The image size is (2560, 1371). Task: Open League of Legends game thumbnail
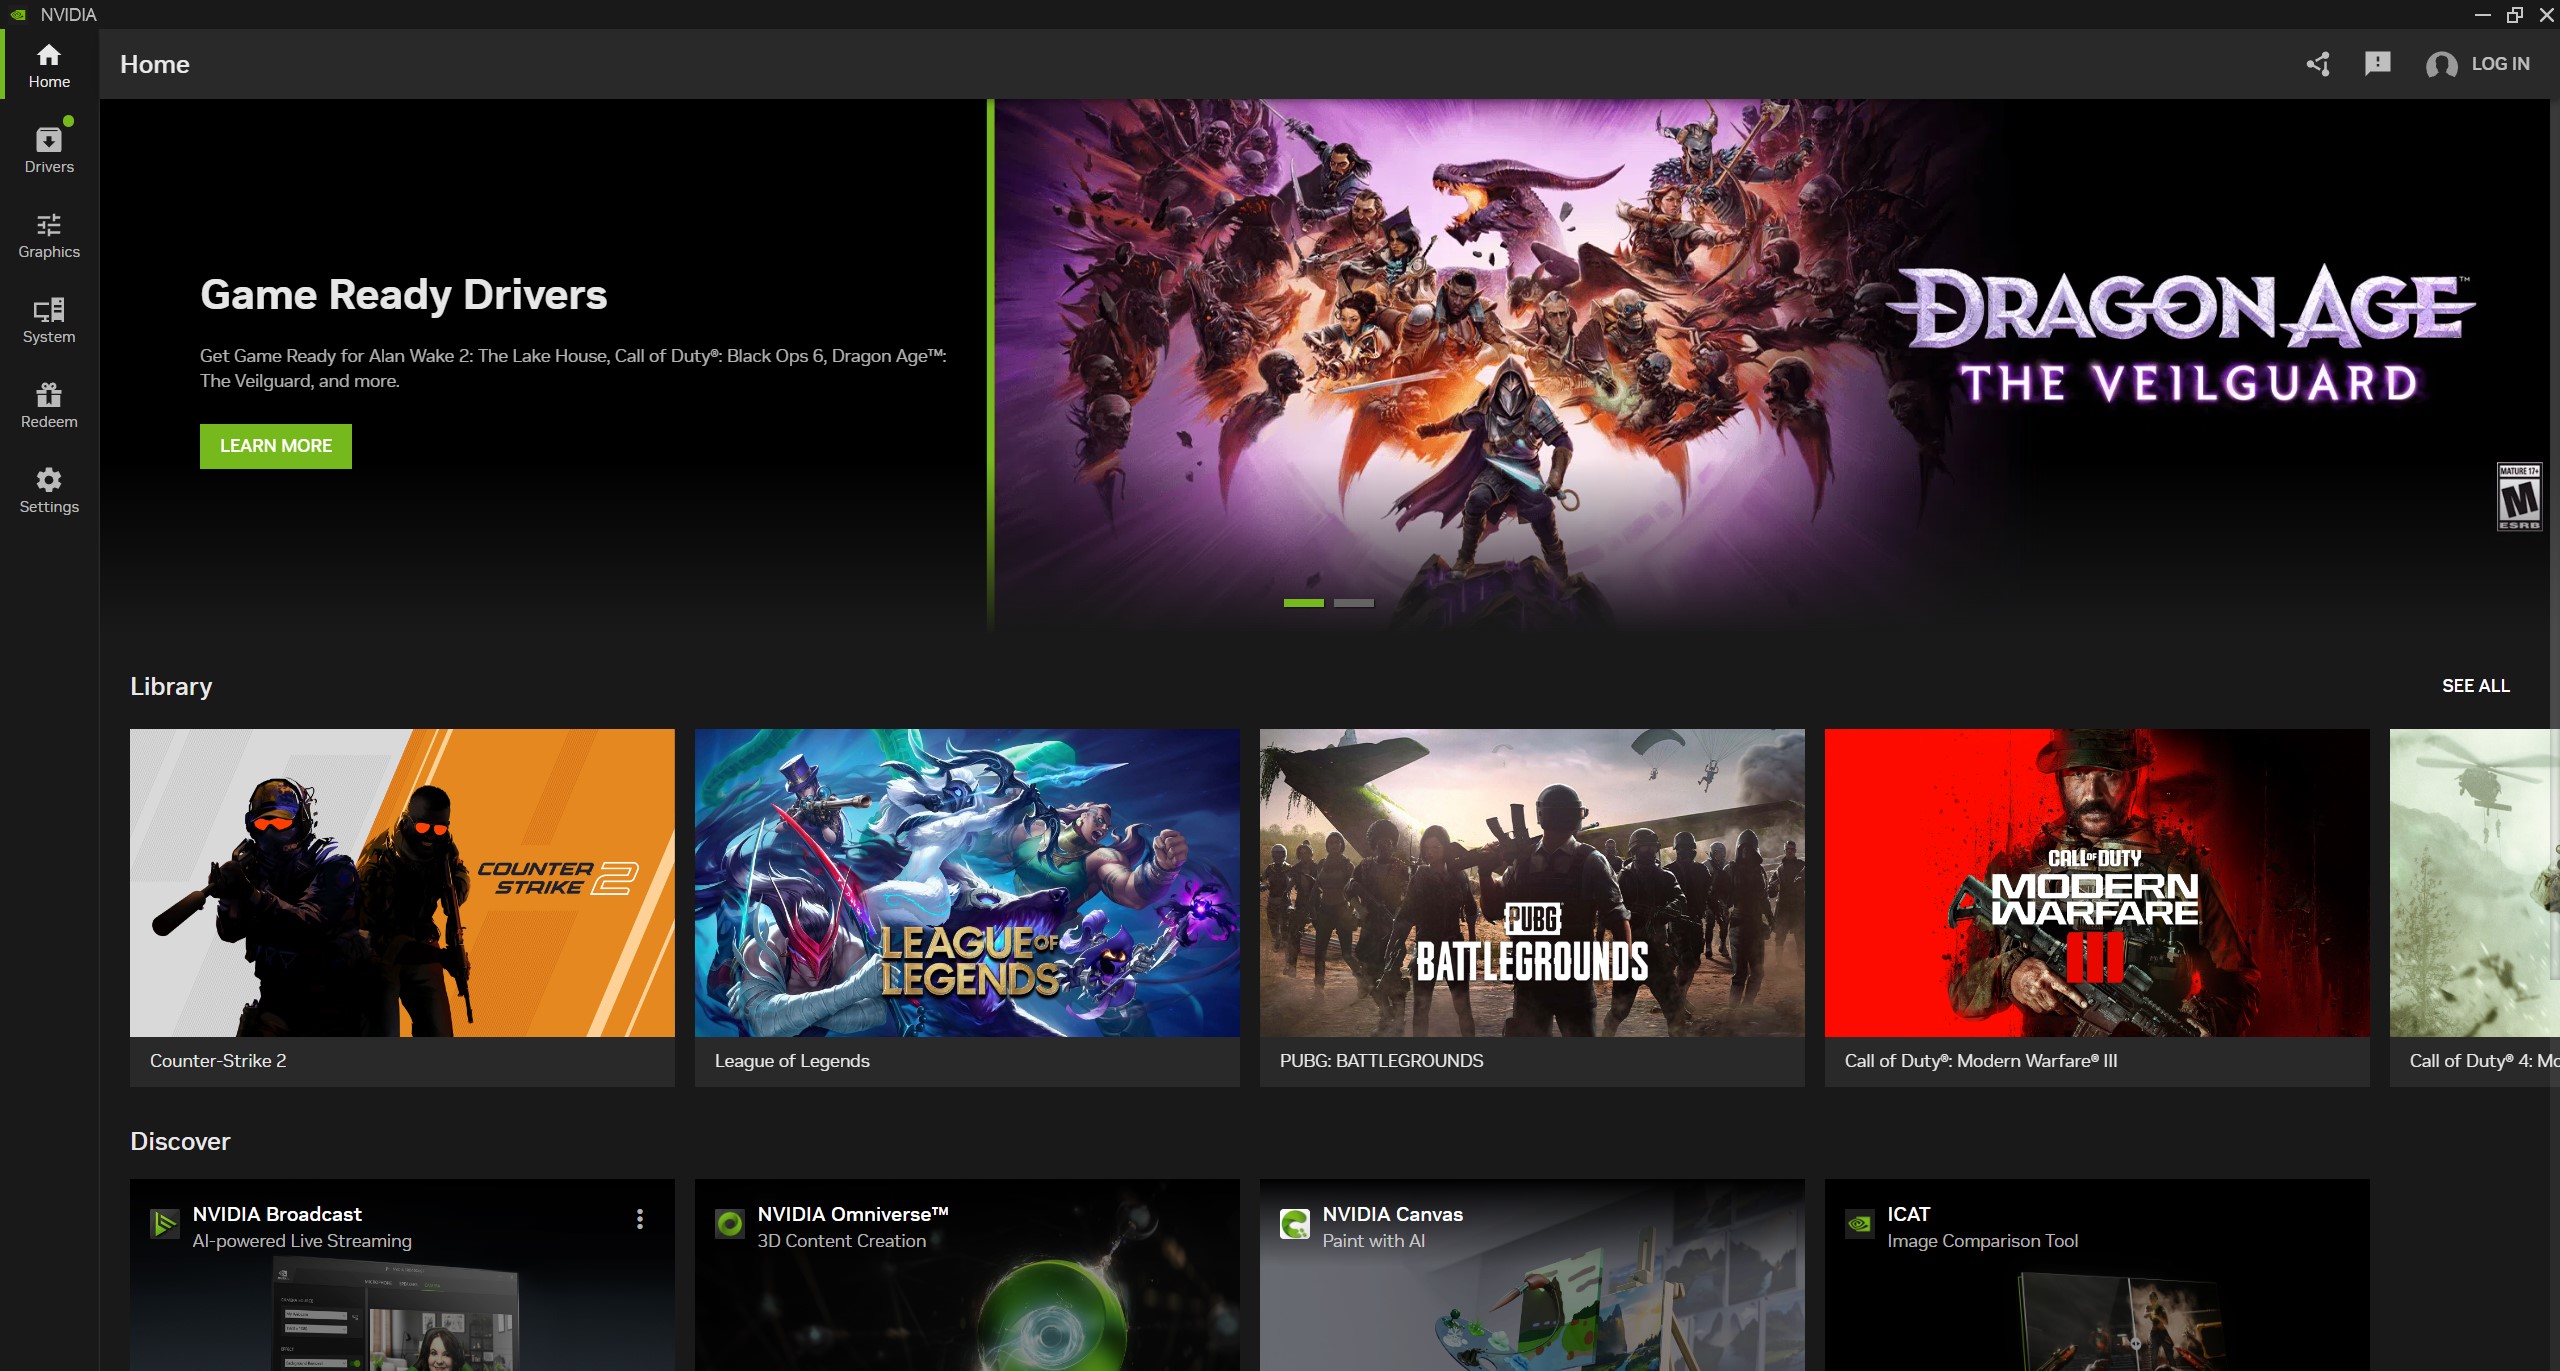coord(967,883)
